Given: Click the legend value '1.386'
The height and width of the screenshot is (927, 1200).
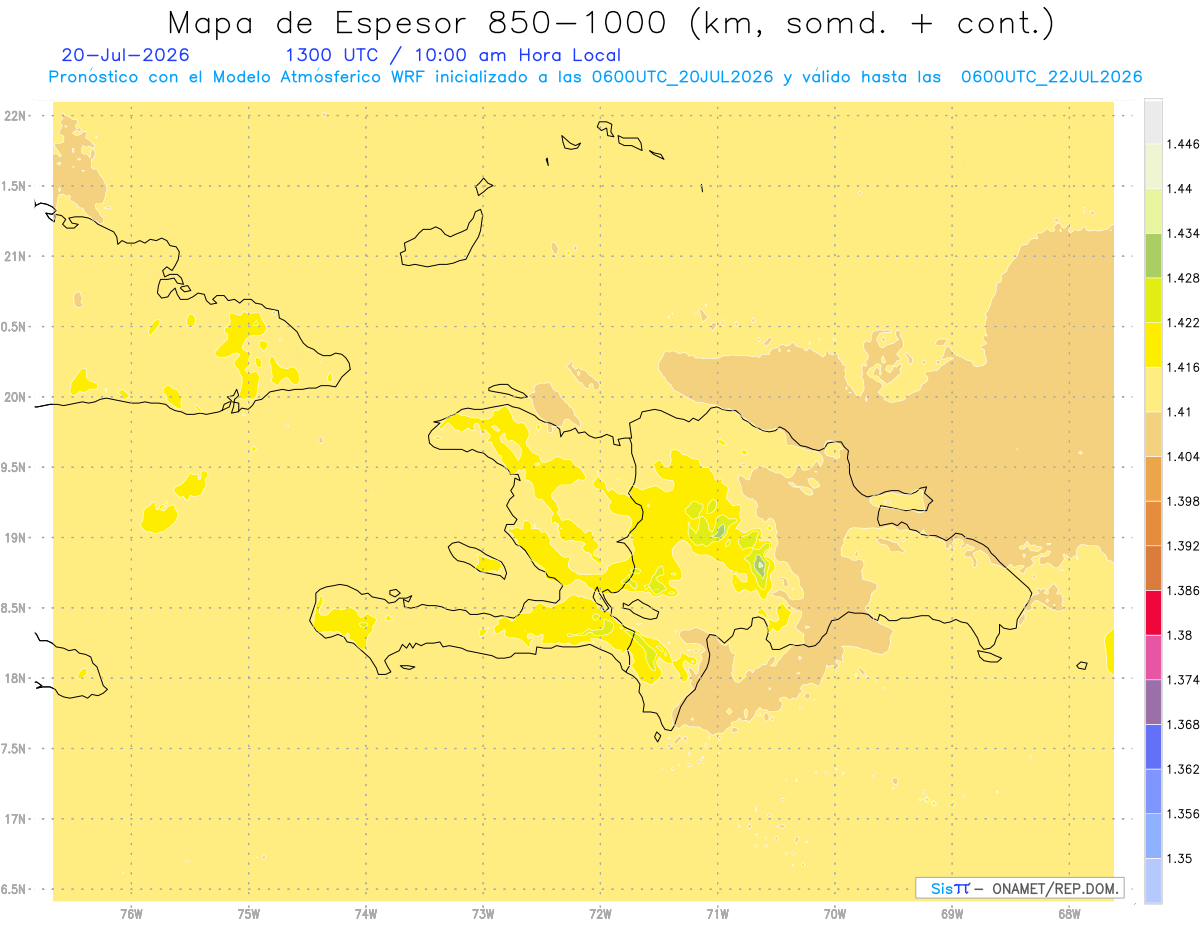Looking at the screenshot, I should click(x=1182, y=590).
